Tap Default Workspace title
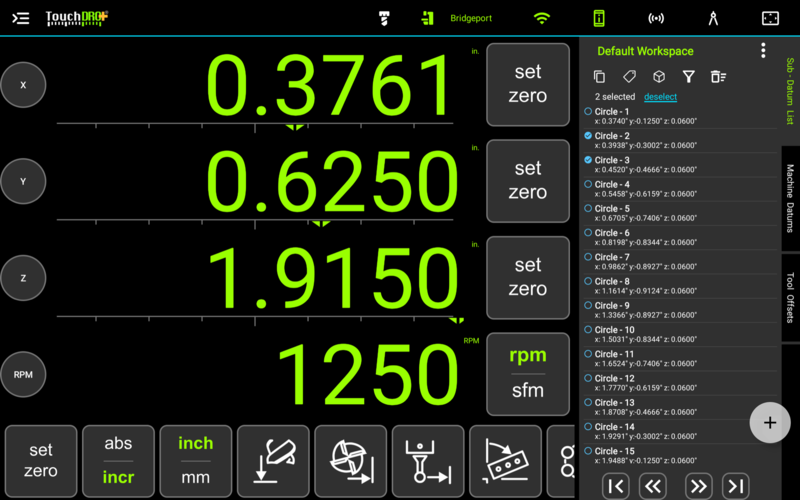The width and height of the screenshot is (800, 500). (x=645, y=51)
